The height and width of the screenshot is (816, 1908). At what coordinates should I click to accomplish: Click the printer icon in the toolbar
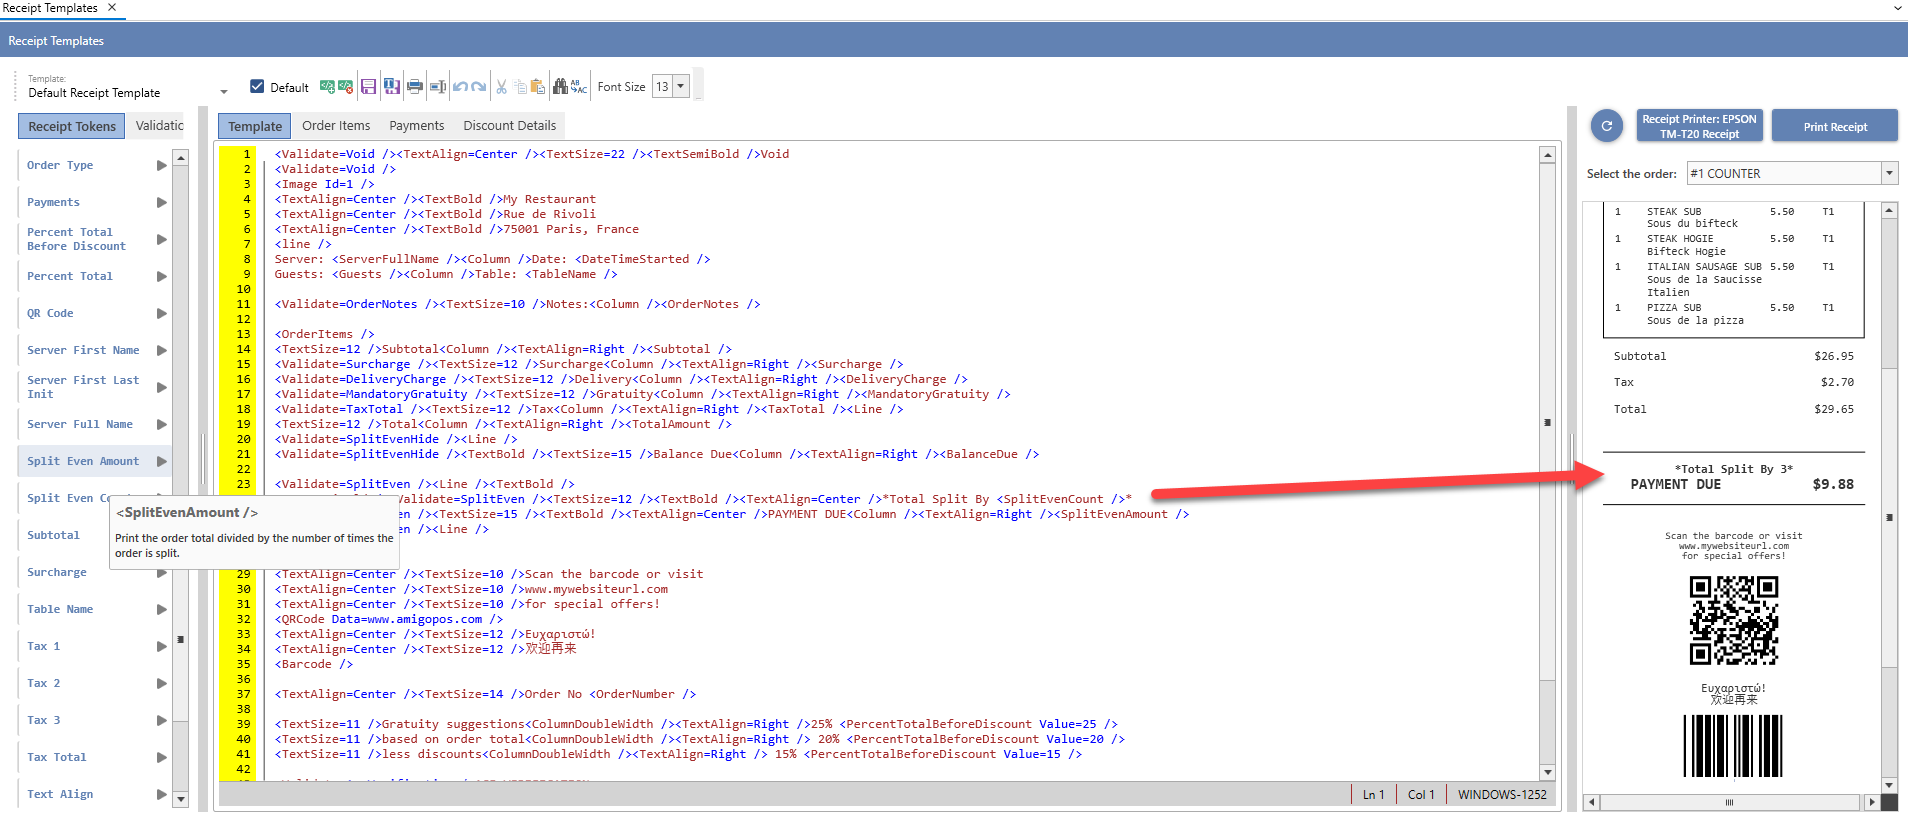[x=414, y=87]
